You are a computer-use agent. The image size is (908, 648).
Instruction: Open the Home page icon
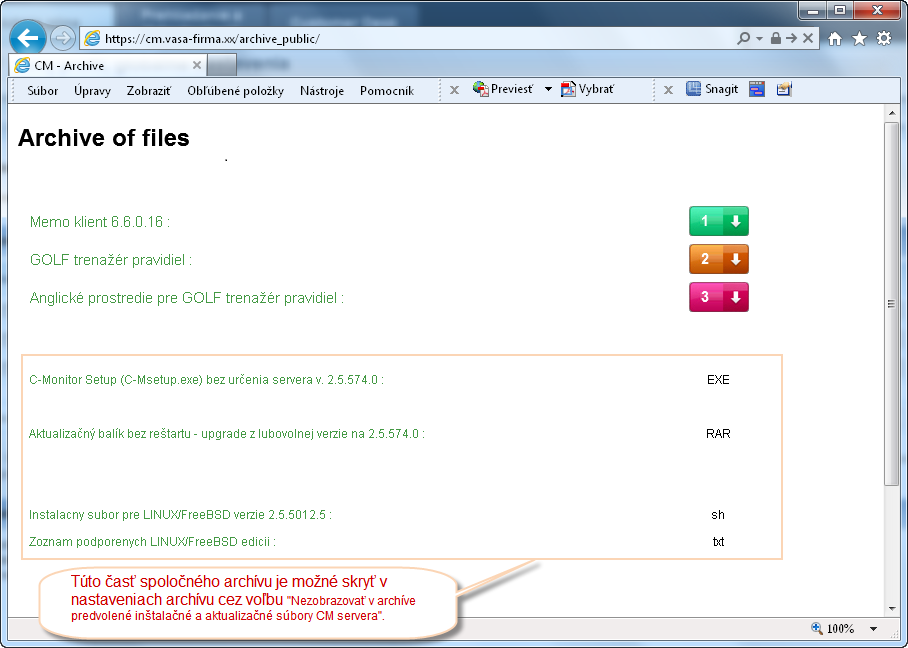pos(834,39)
